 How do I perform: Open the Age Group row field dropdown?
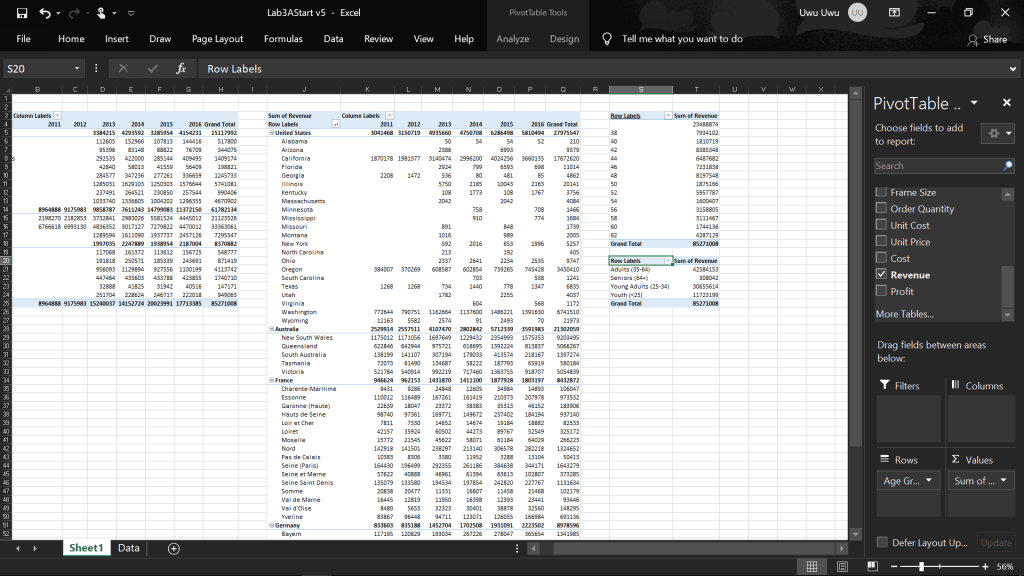[x=930, y=481]
